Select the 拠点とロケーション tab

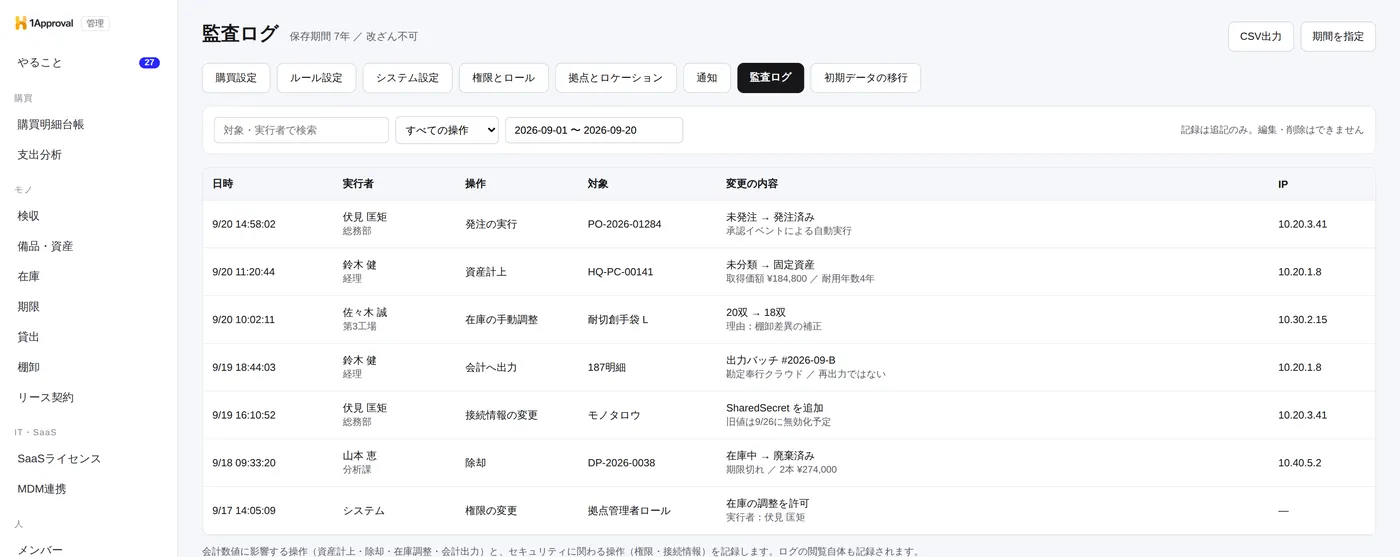[616, 78]
